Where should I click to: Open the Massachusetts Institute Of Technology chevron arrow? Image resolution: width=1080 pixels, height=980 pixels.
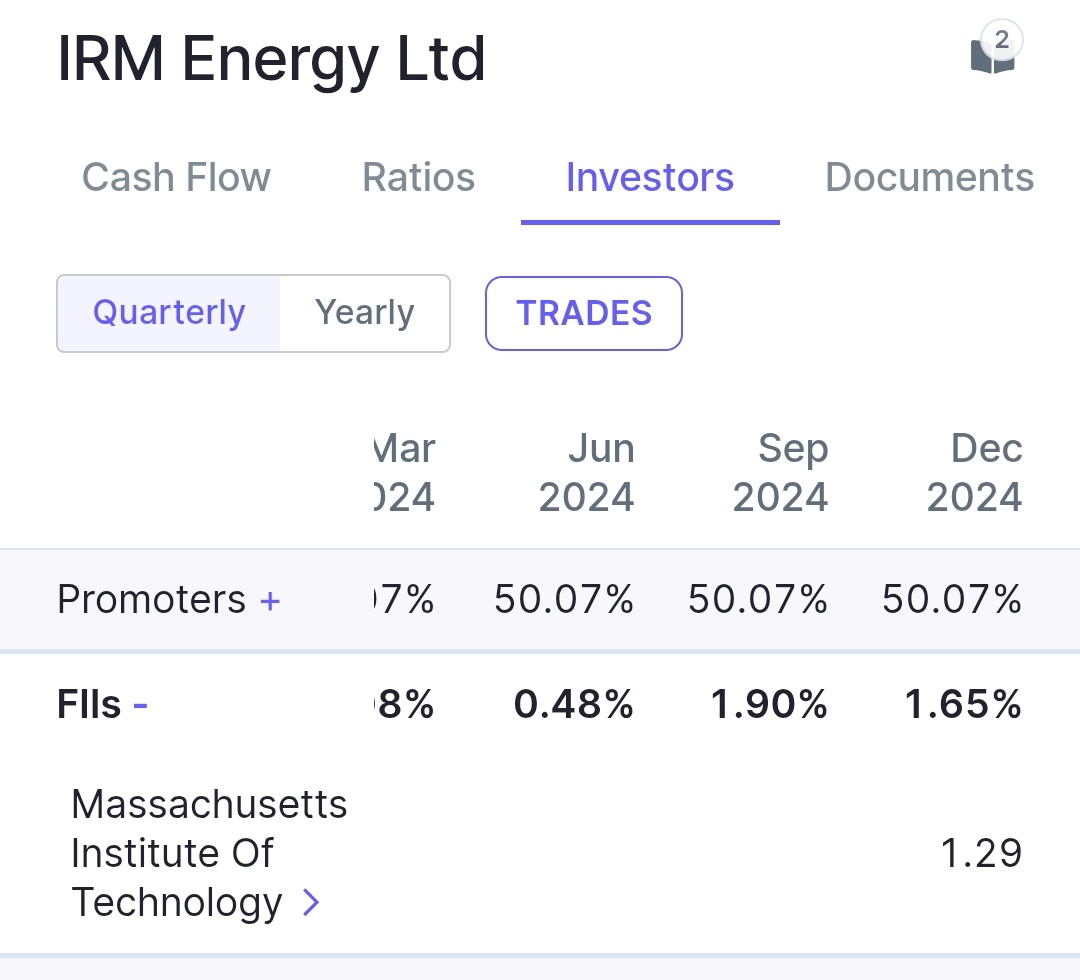[311, 903]
